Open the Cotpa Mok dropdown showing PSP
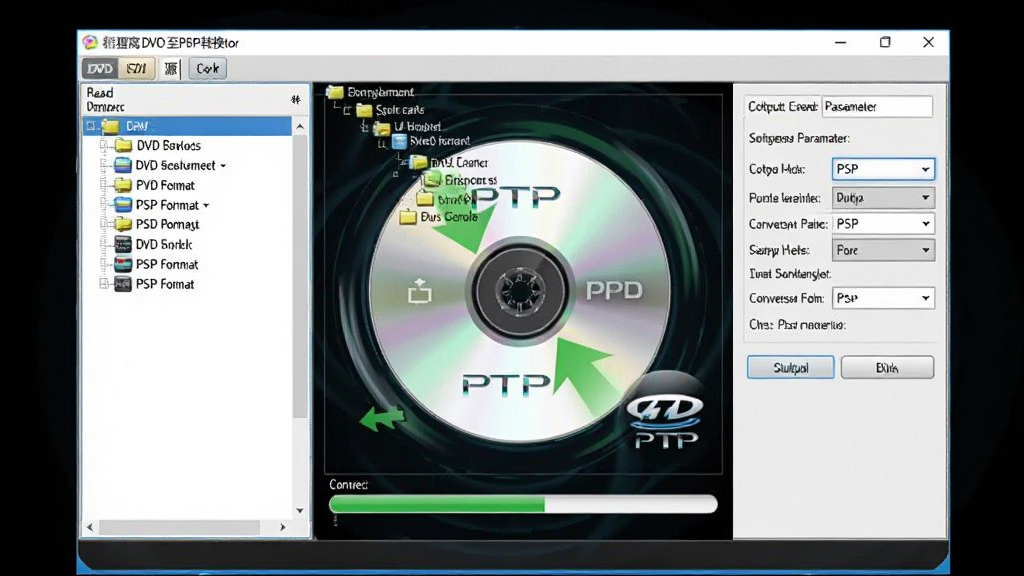The width and height of the screenshot is (1024, 576). [x=883, y=169]
